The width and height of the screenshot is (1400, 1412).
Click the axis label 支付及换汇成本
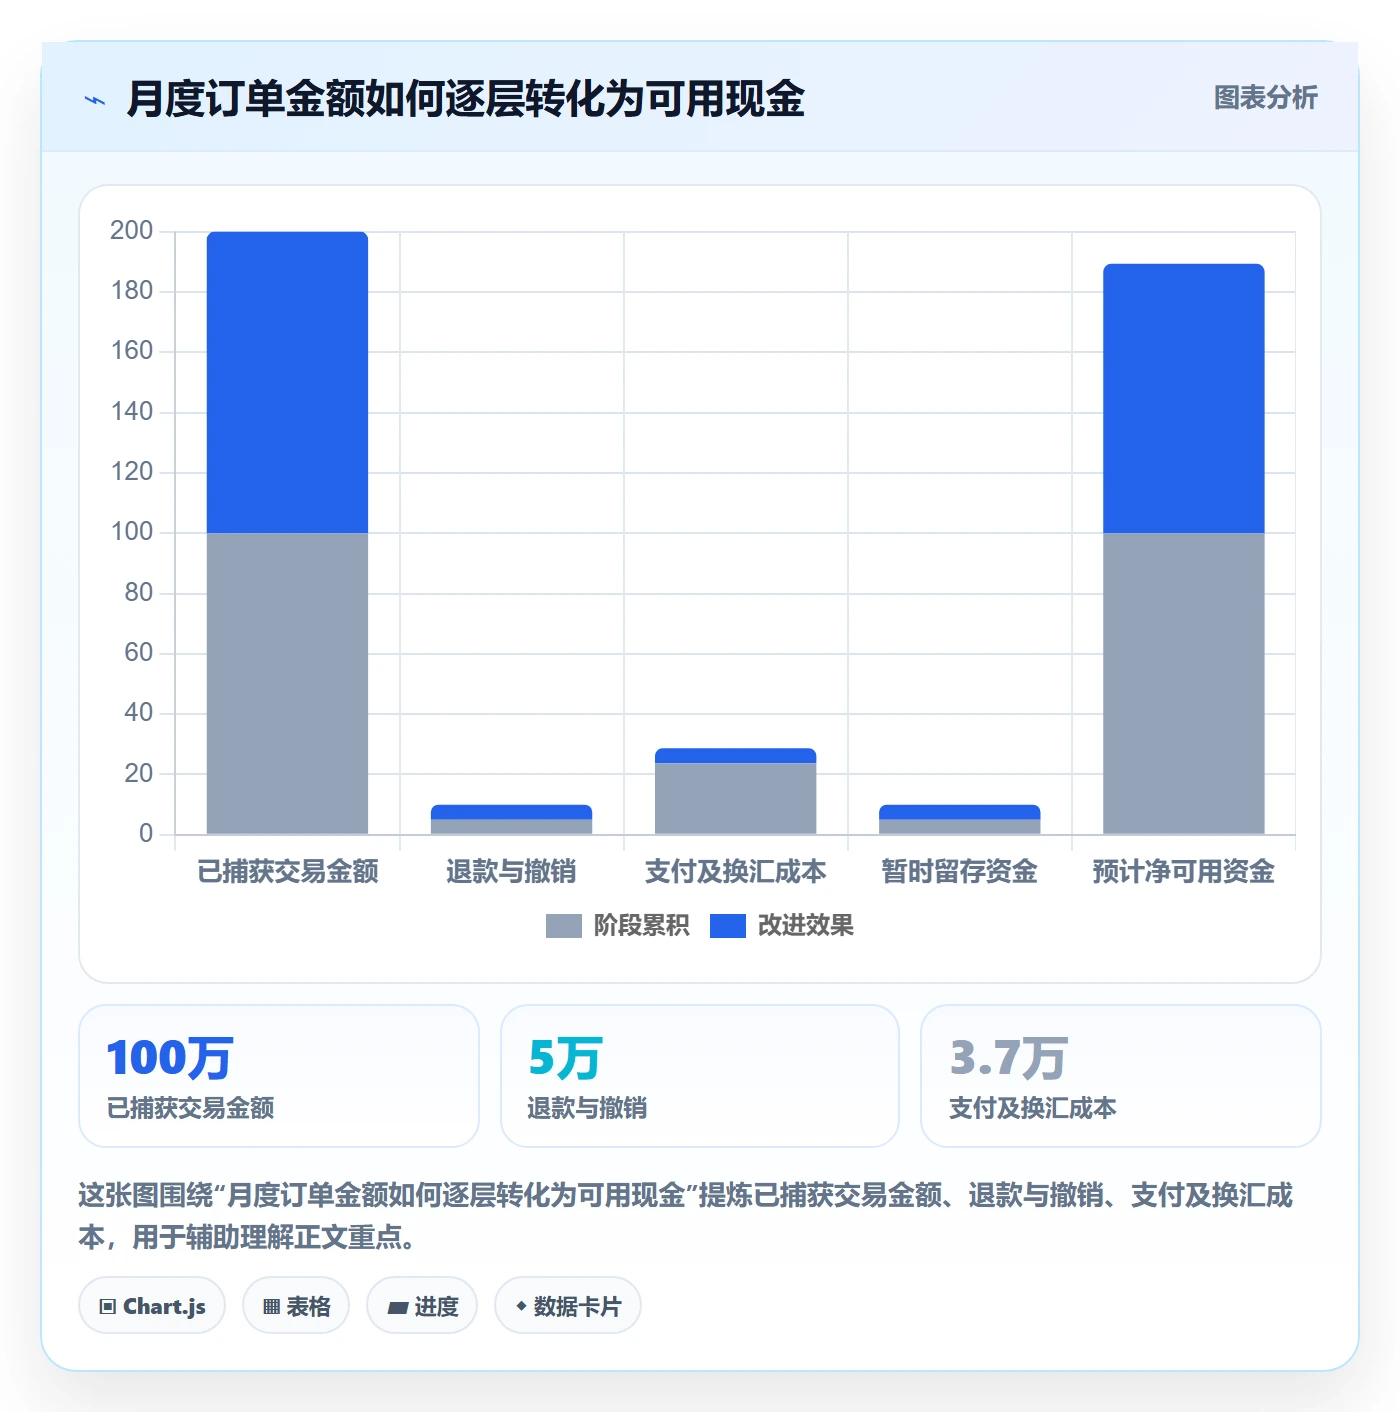click(735, 872)
